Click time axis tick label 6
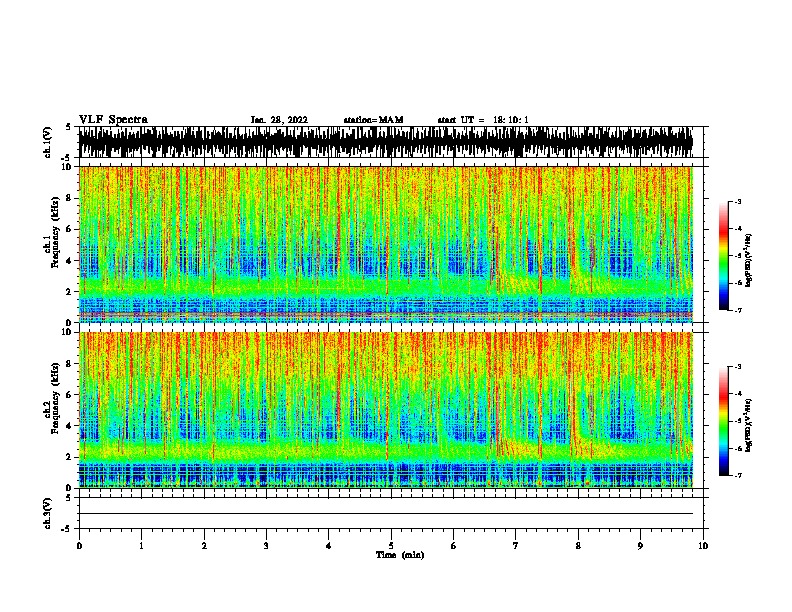Image resolution: width=792 pixels, height=612 pixels. [454, 546]
